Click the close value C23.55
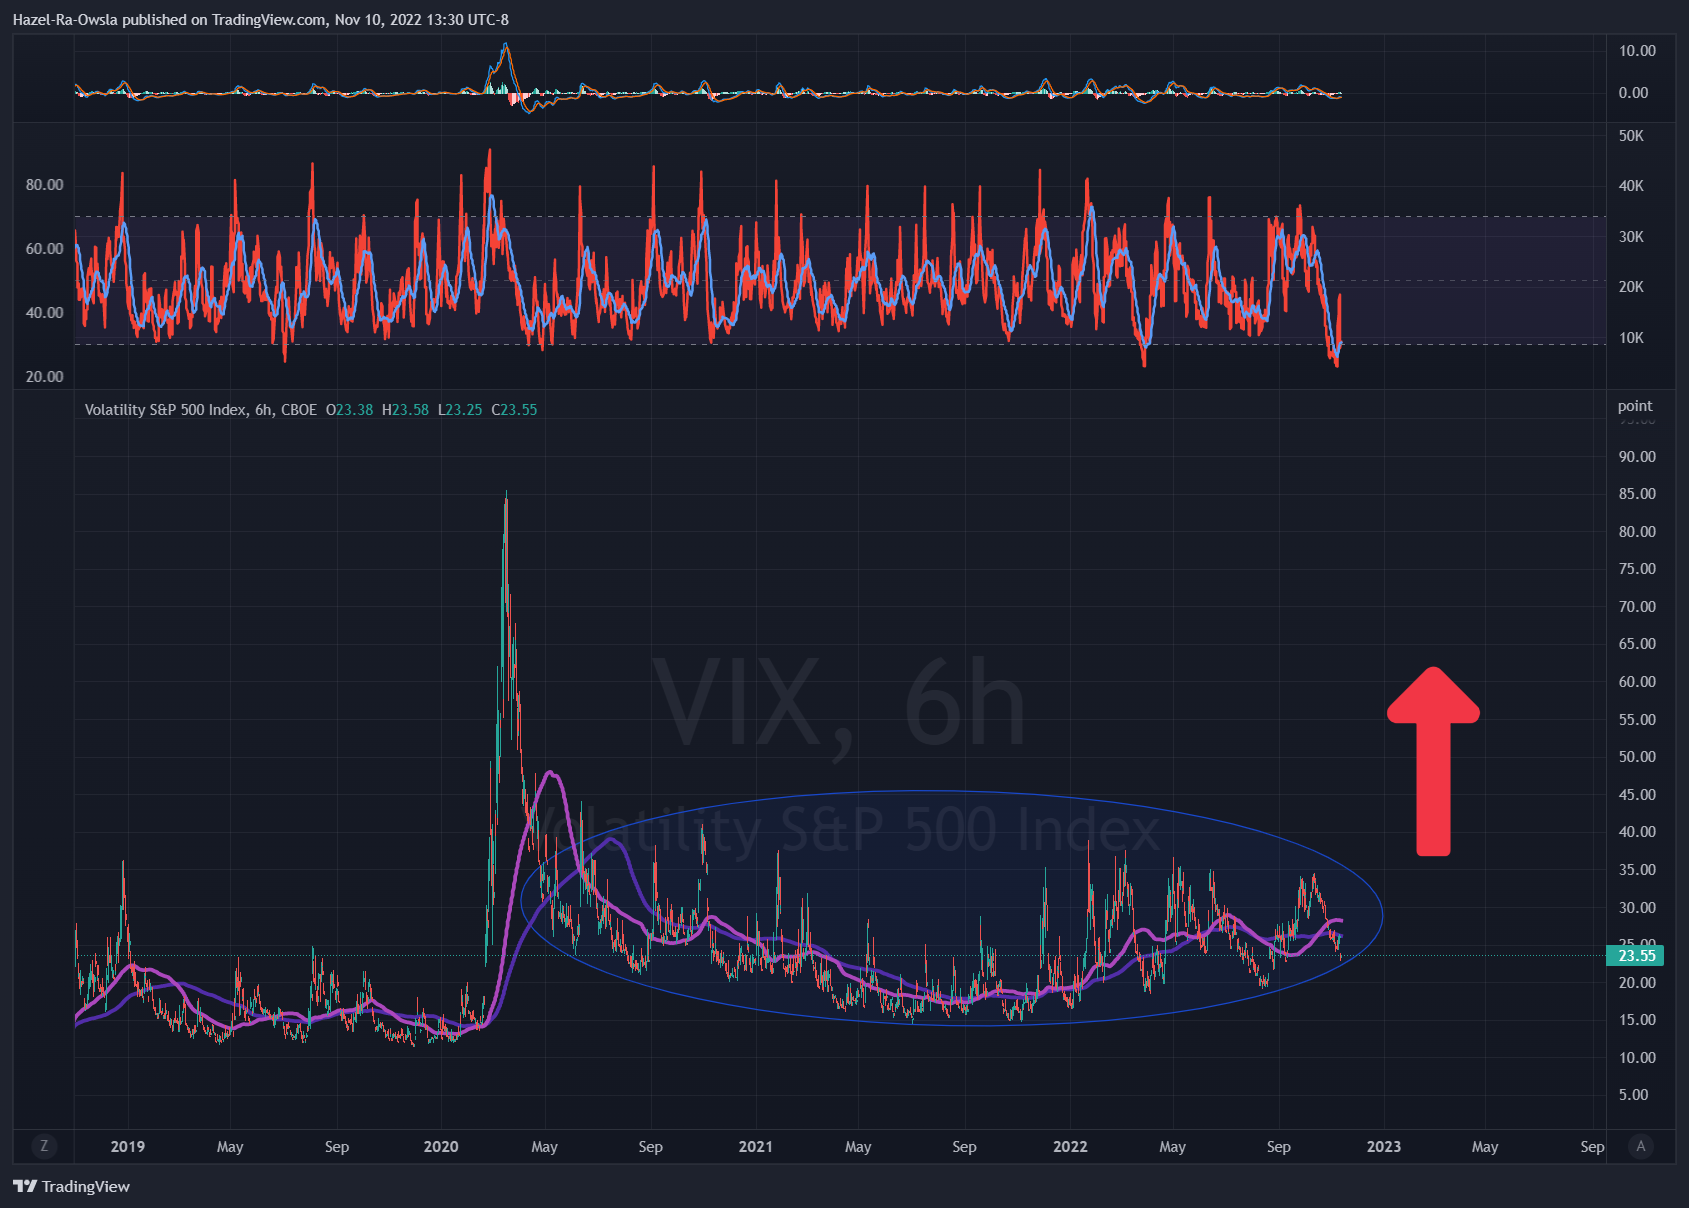The width and height of the screenshot is (1689, 1208). pos(514,409)
